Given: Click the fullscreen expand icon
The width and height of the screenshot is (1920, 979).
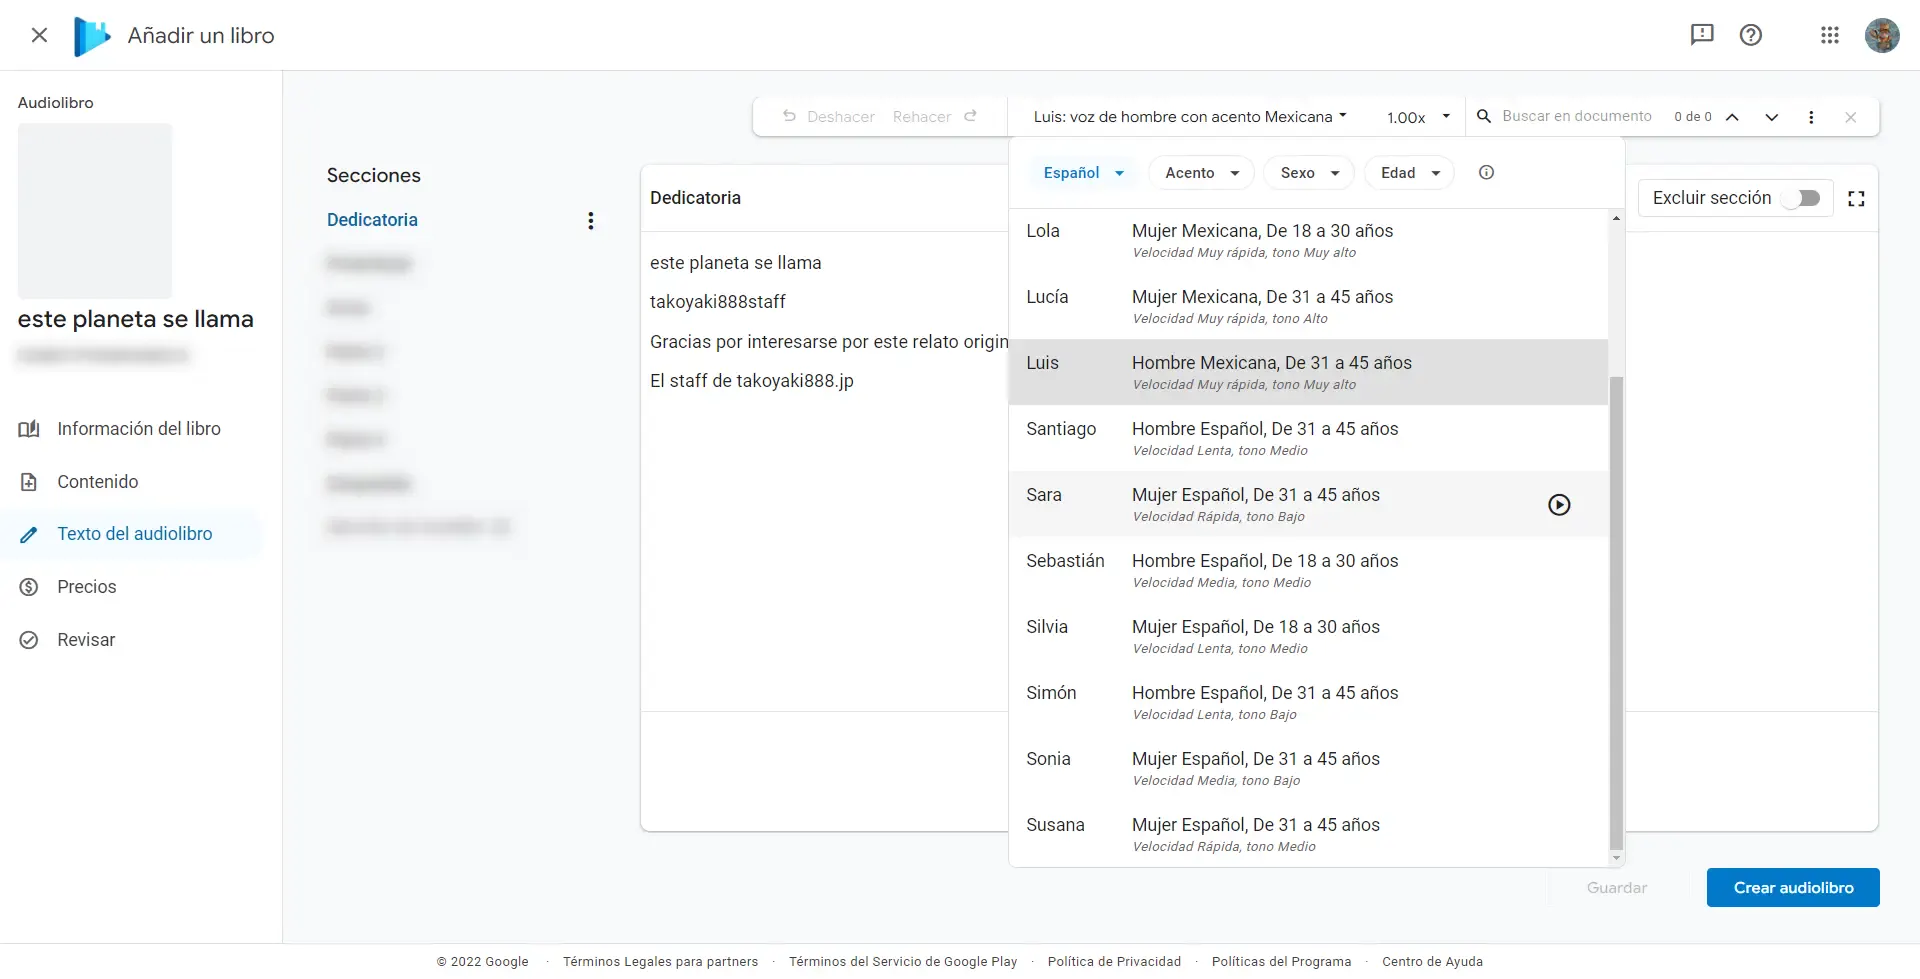Looking at the screenshot, I should click(x=1856, y=199).
